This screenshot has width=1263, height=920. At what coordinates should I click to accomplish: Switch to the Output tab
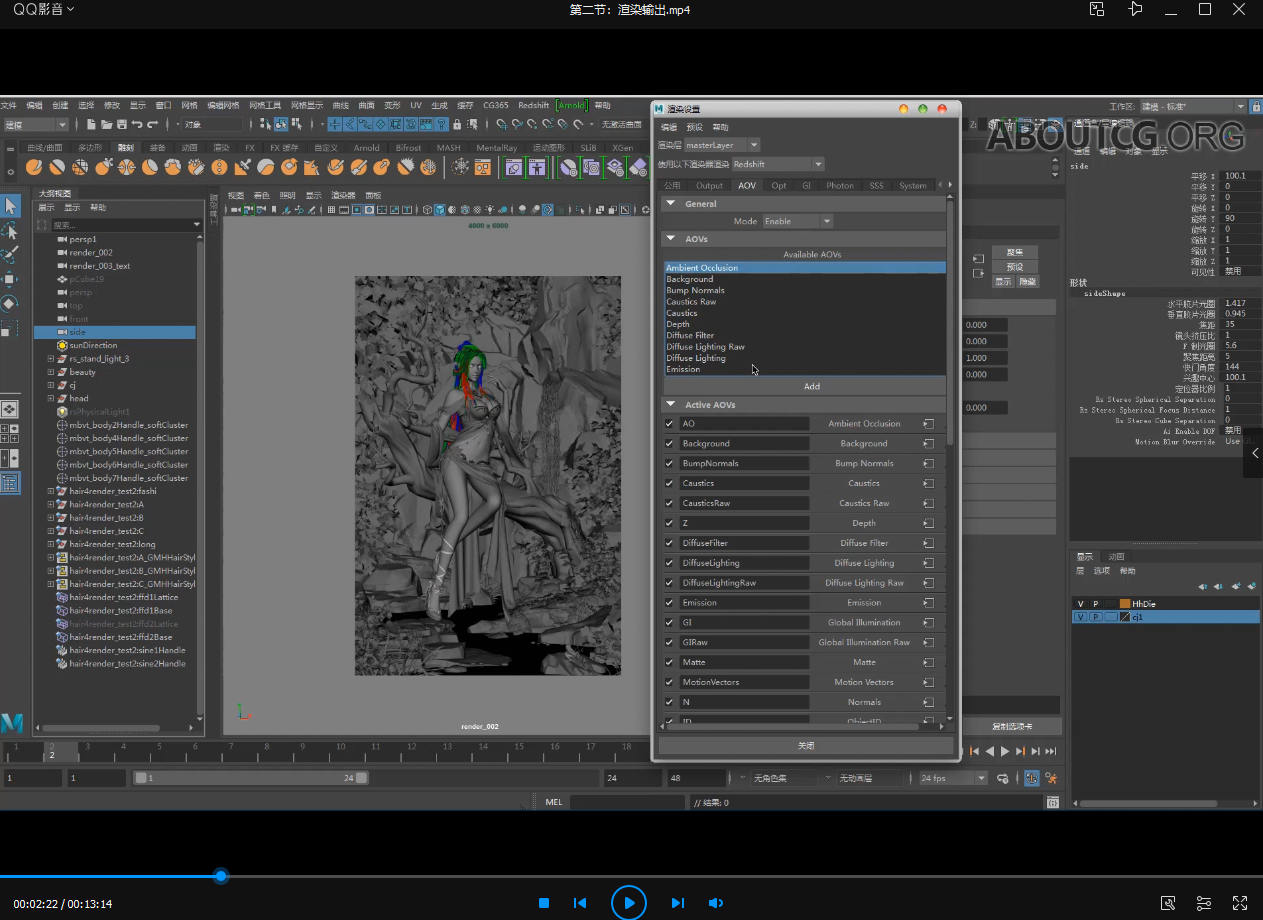(x=709, y=186)
